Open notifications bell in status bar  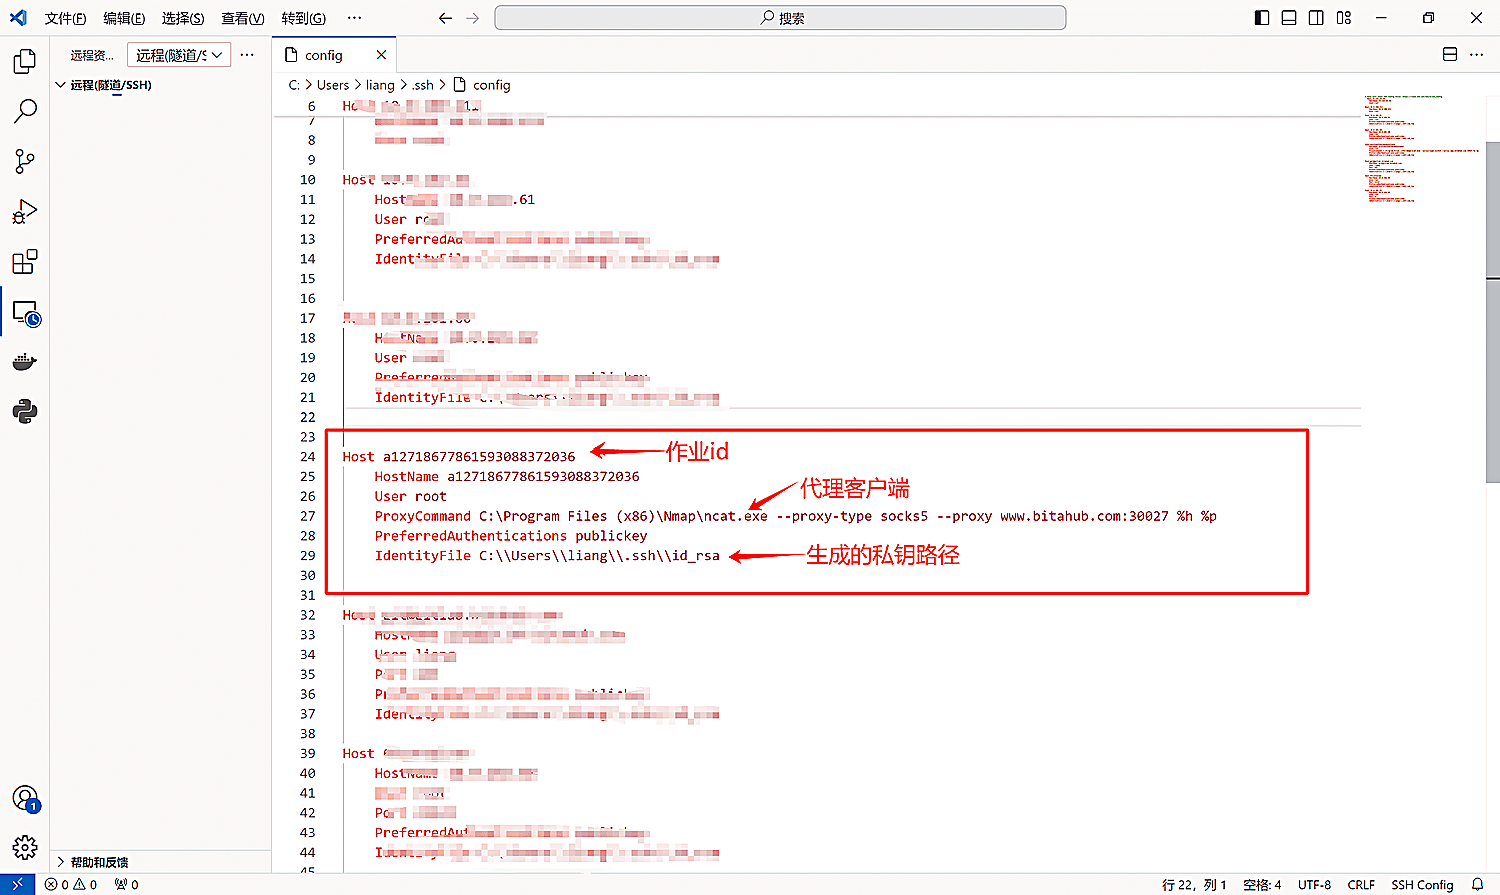(x=1477, y=885)
